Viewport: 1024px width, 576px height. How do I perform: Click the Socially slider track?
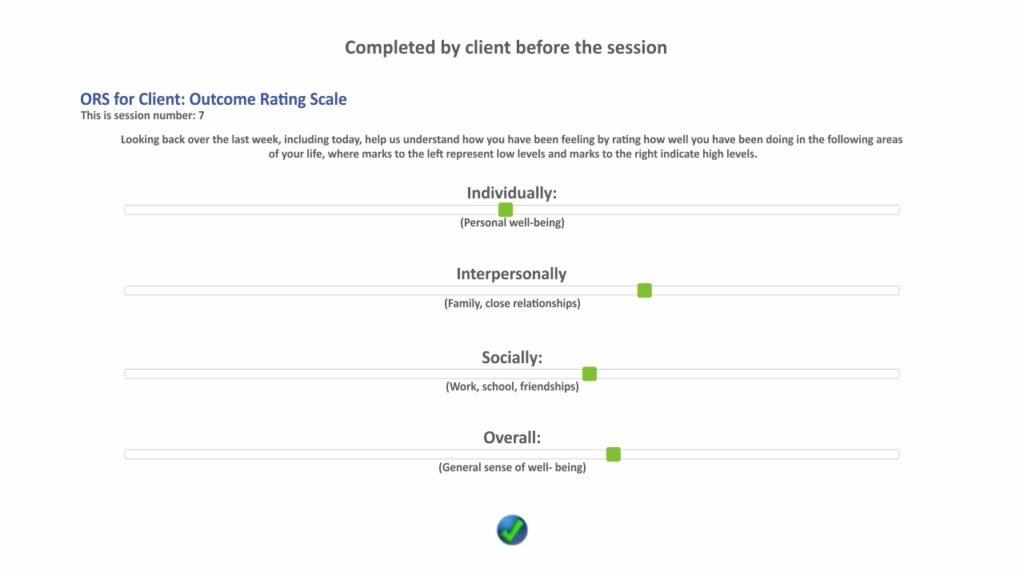(300, 372)
